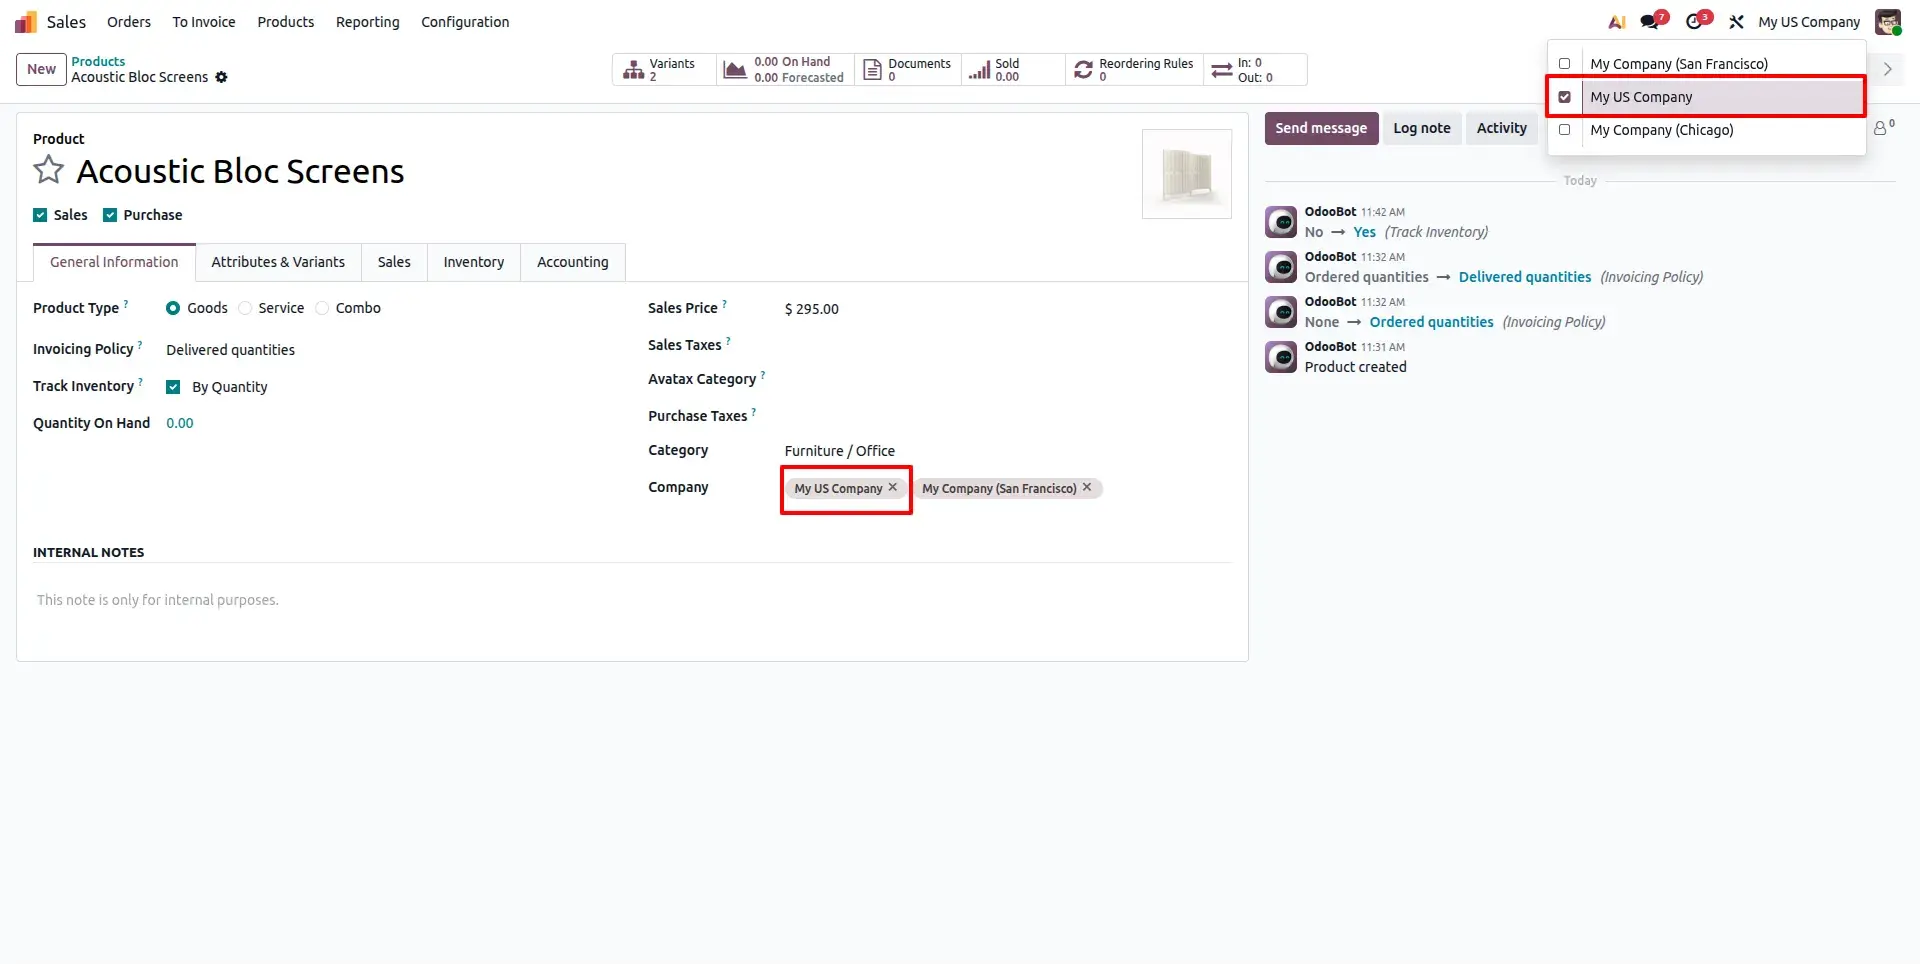1920x966 pixels.
Task: Go to next record arrow
Action: pyautogui.click(x=1888, y=69)
